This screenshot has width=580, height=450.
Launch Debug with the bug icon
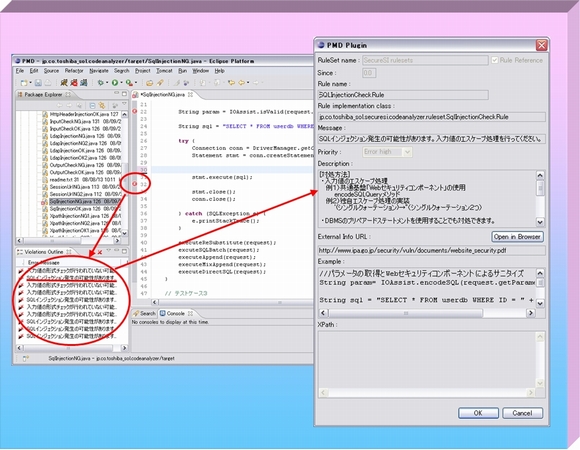[100, 83]
